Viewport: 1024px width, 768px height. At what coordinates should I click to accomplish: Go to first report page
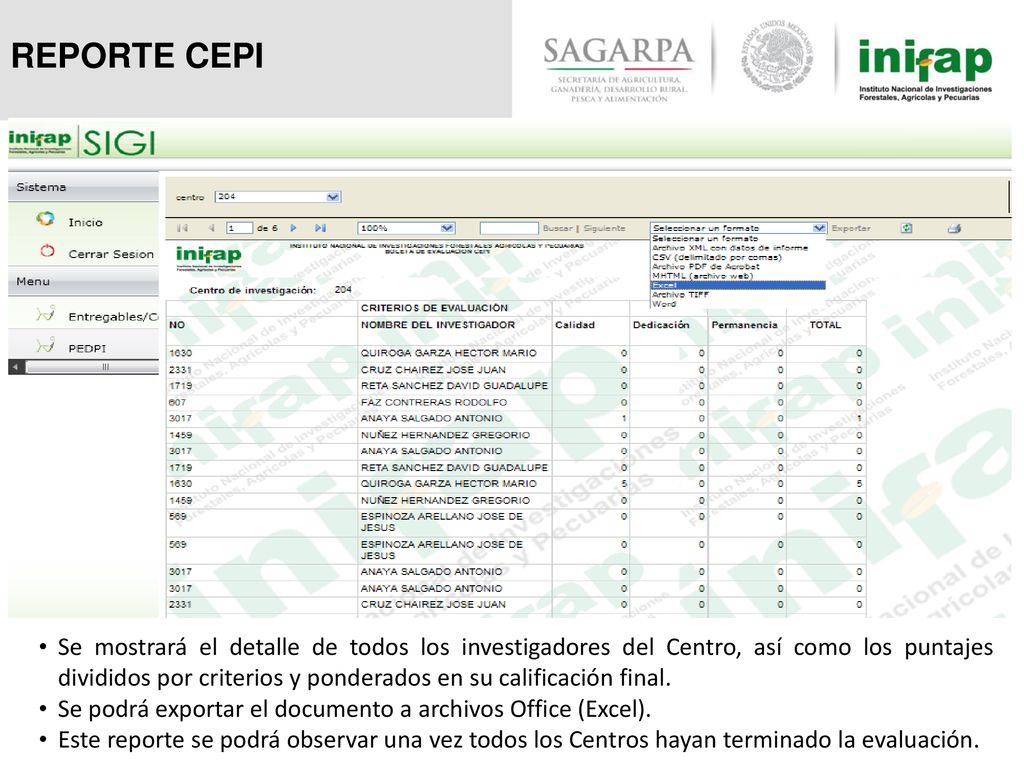pos(183,228)
